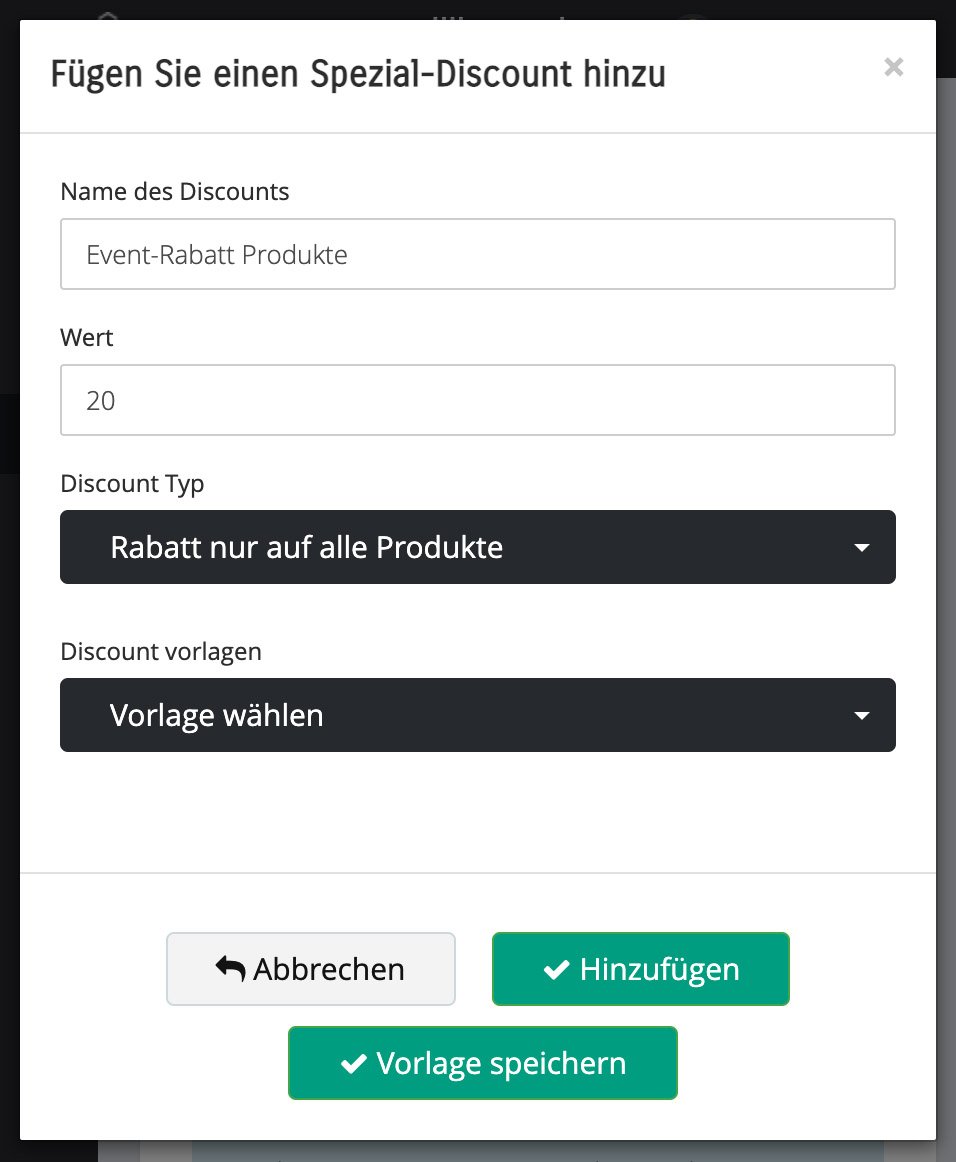Expand the discount template selection list
The width and height of the screenshot is (956, 1162).
point(478,715)
